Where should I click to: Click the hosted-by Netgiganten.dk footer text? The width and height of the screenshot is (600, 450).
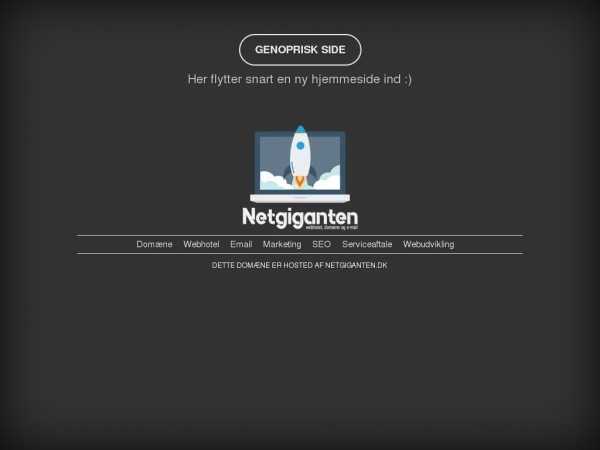pos(300,265)
